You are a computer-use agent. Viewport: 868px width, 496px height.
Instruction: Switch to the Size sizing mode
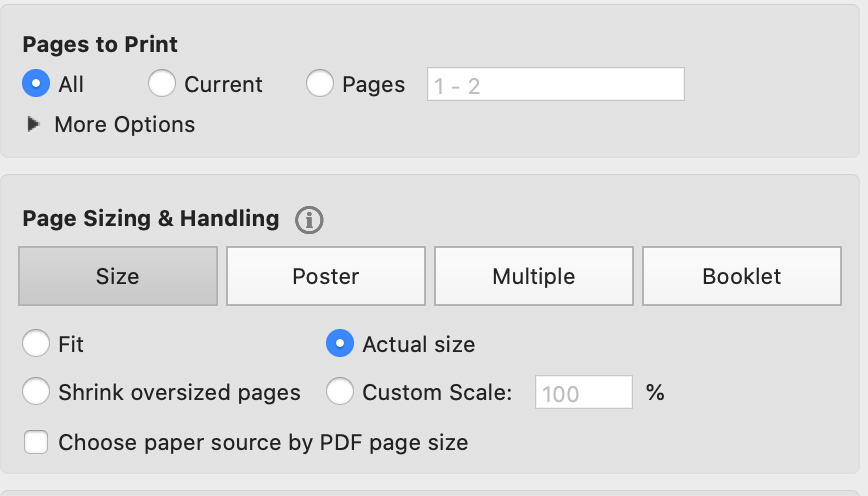[118, 276]
